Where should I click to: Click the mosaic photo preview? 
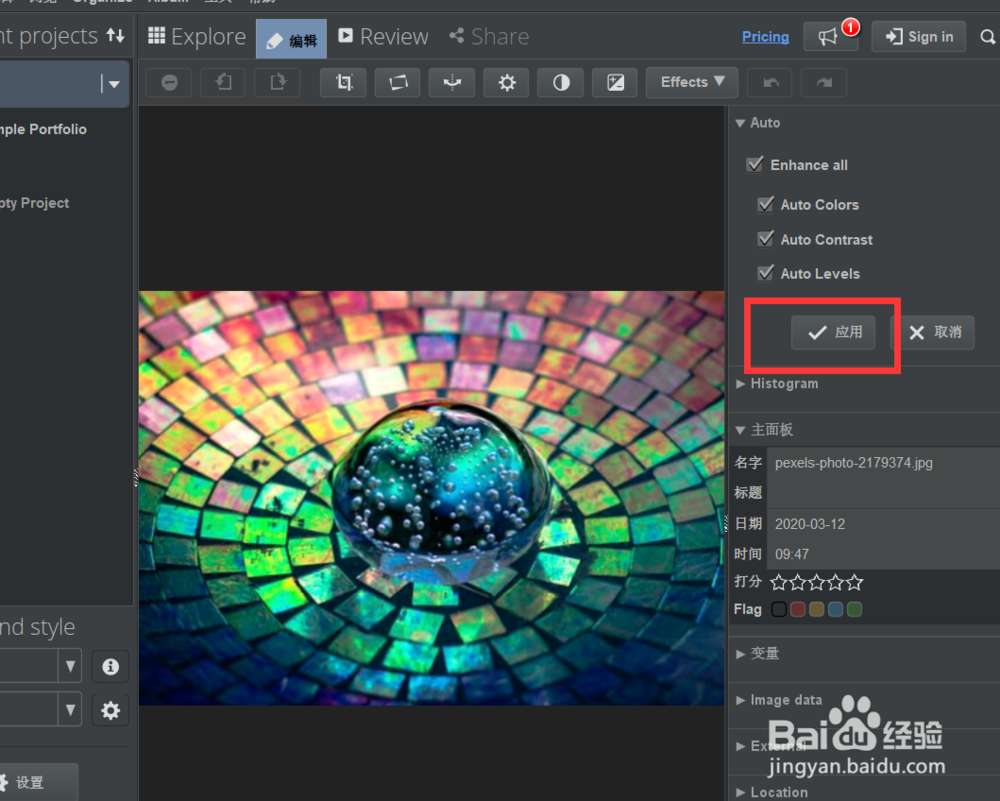[x=432, y=498]
